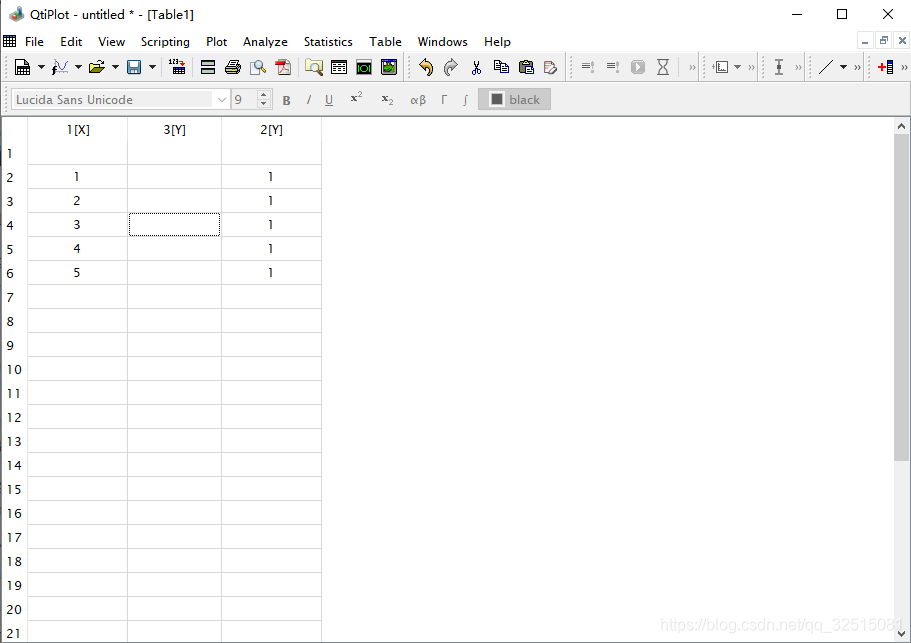Open the New Table dropdown arrow

[41, 67]
